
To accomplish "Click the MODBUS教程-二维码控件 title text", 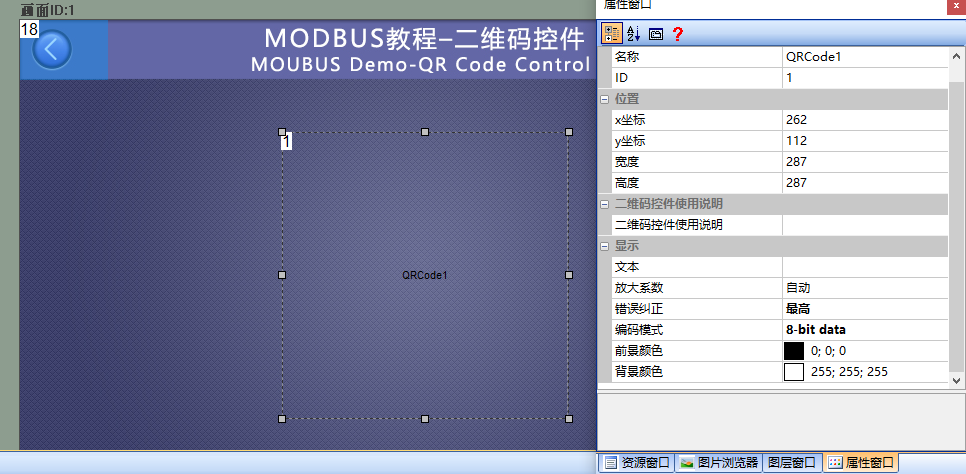I will click(x=424, y=39).
